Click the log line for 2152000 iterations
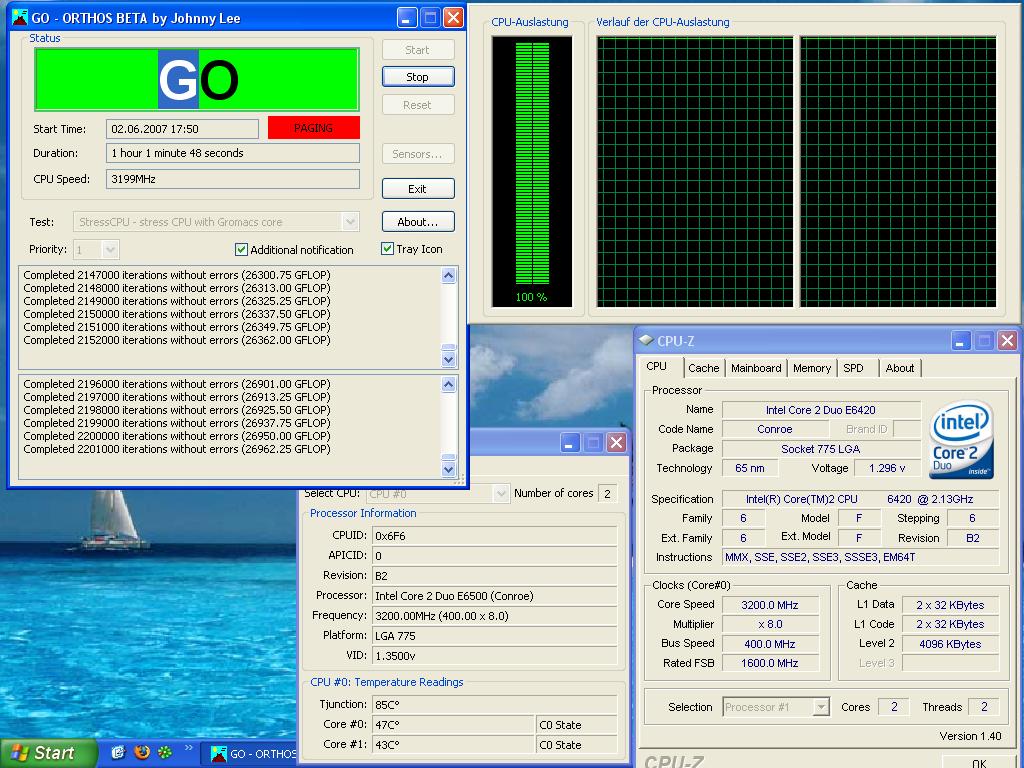The image size is (1024, 768). coord(177,340)
